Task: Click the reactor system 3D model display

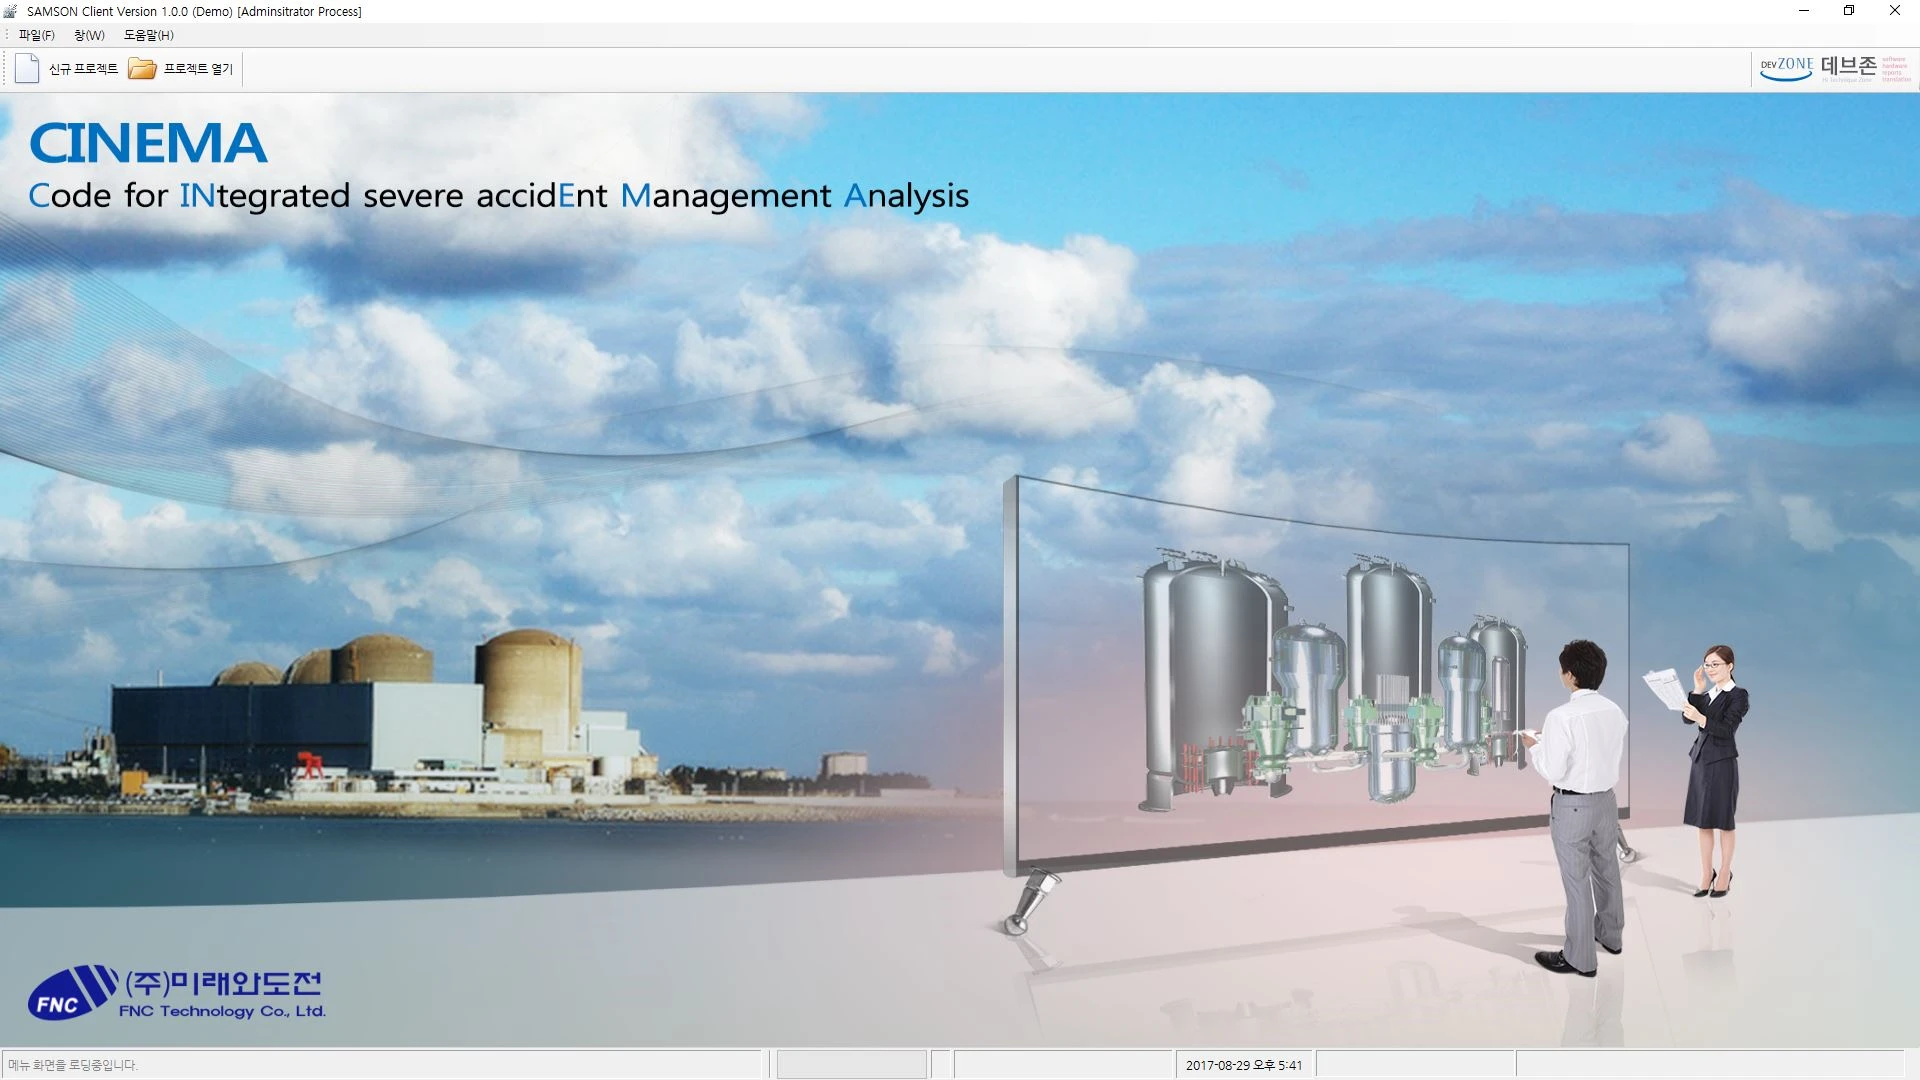Action: (x=1319, y=673)
